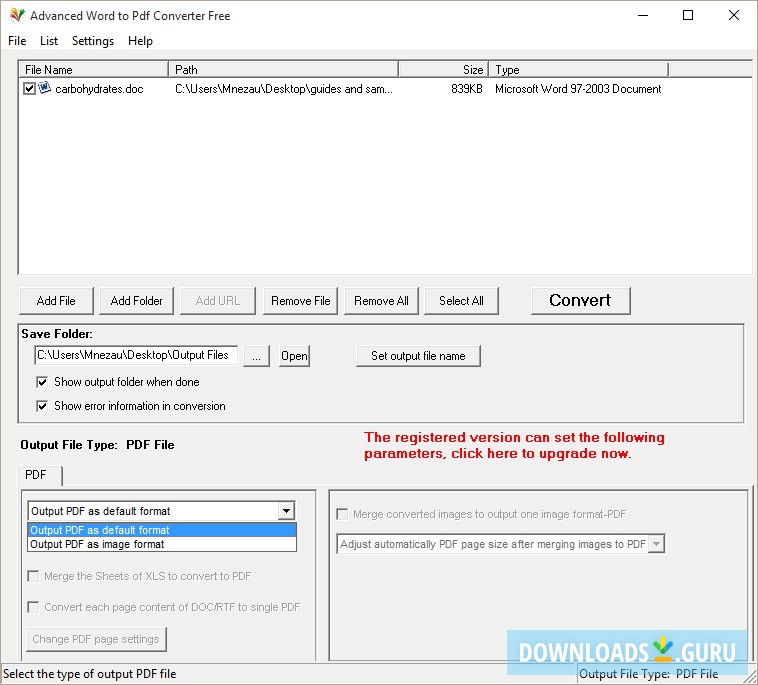Sort list by Size column header
Screen dimensions: 758x685
pyautogui.click(x=443, y=70)
